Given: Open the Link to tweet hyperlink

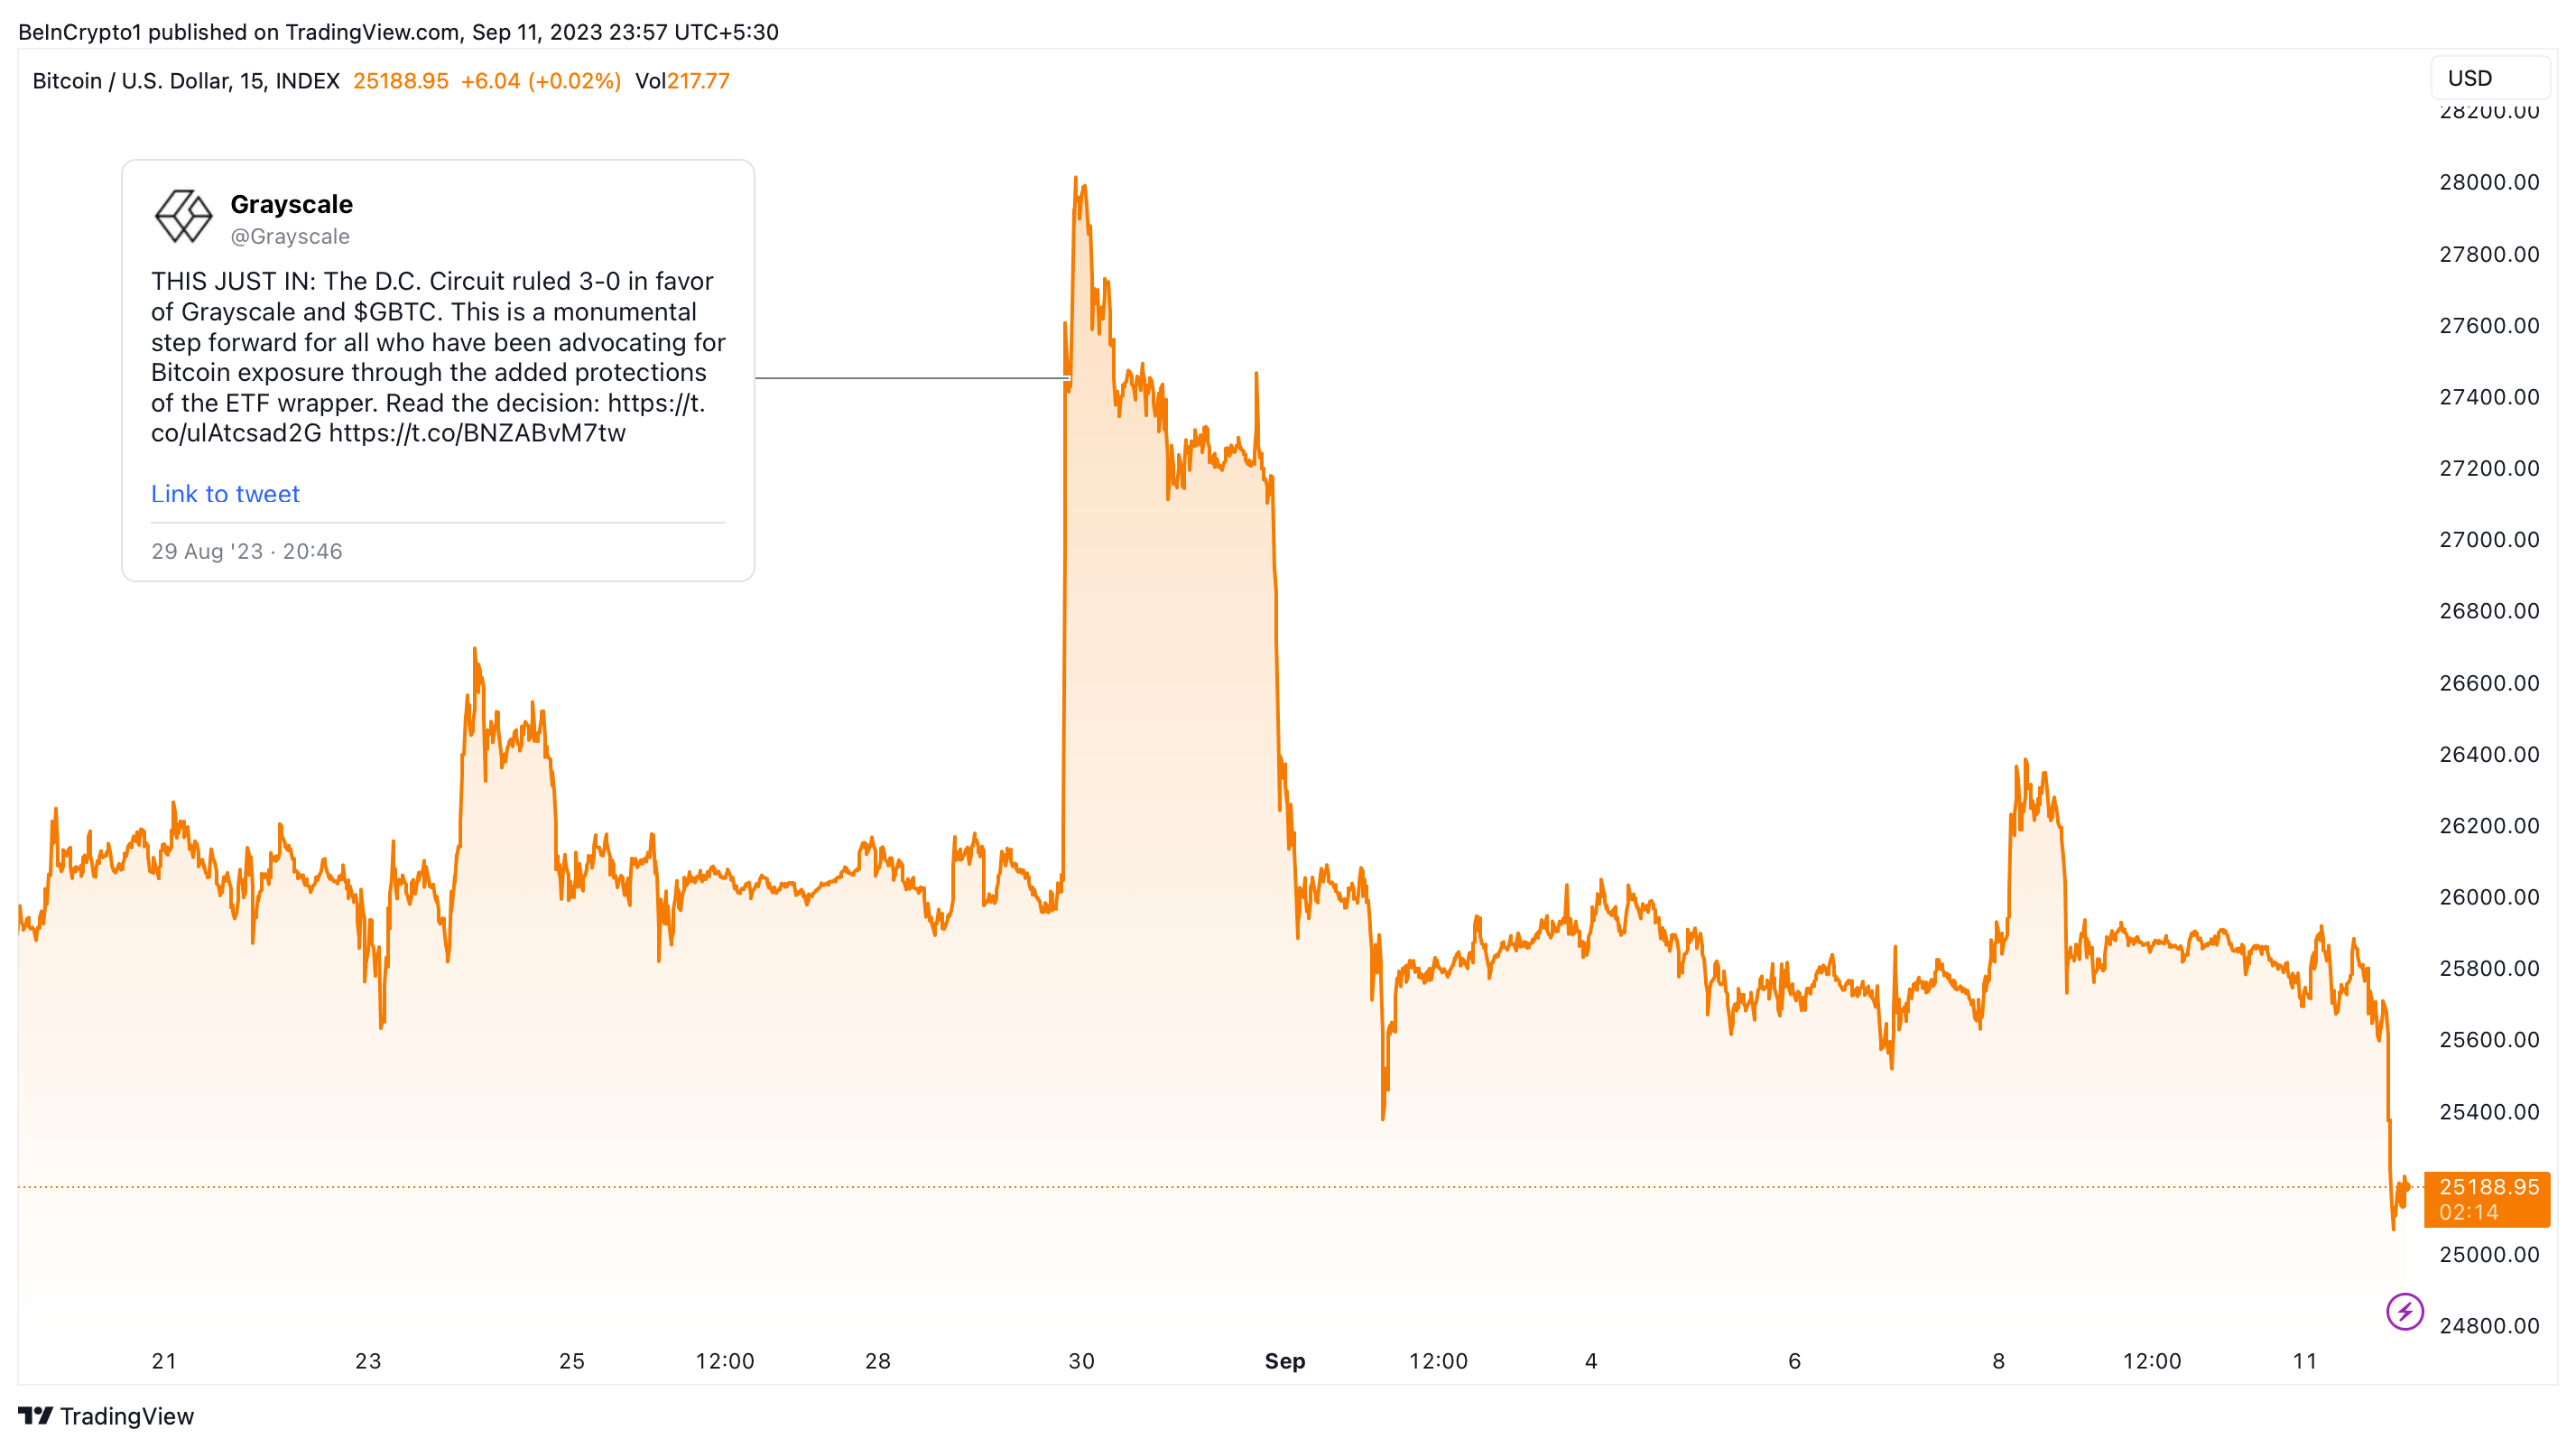Looking at the screenshot, I should click(225, 494).
